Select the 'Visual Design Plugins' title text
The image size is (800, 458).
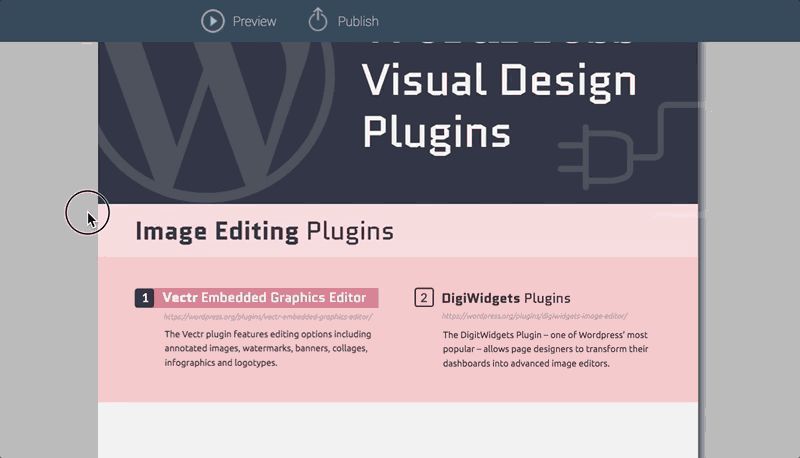coord(498,106)
